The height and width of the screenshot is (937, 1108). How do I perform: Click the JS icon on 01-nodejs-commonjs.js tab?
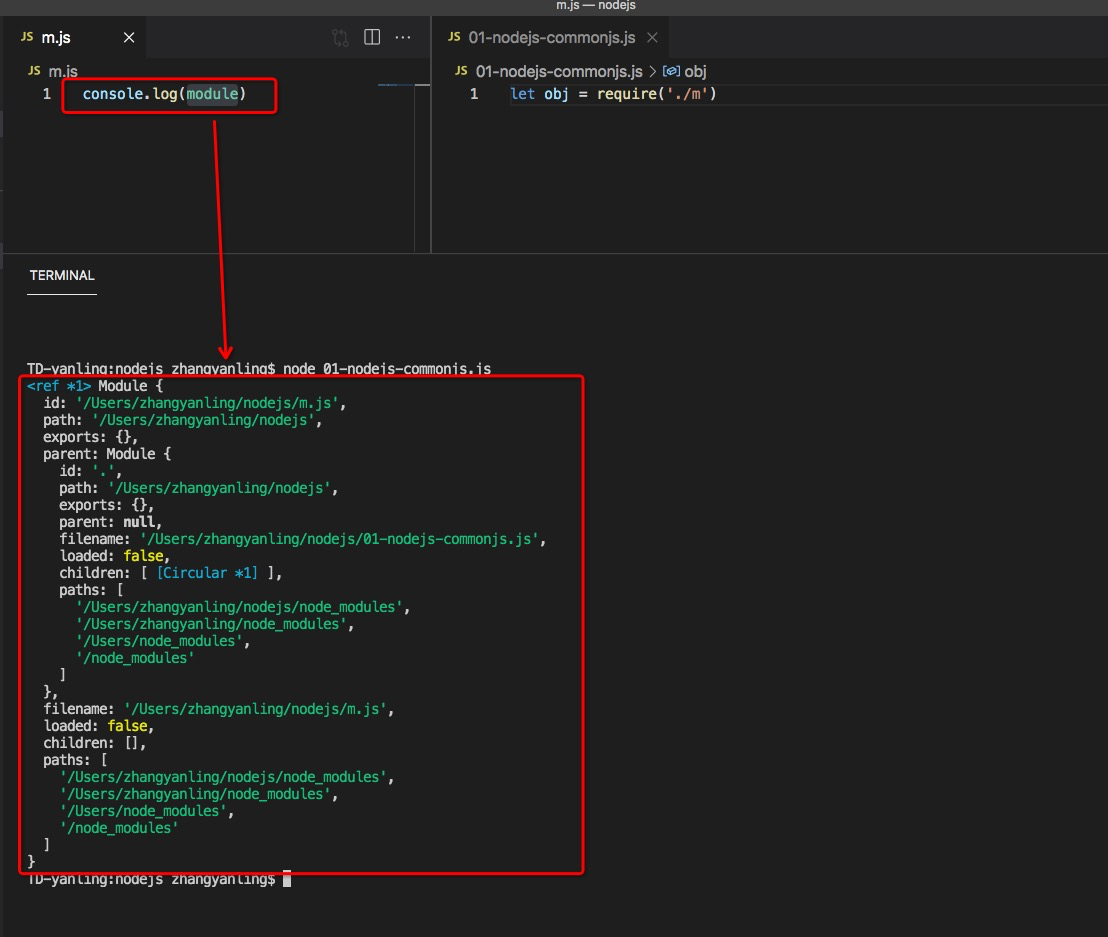pos(454,37)
